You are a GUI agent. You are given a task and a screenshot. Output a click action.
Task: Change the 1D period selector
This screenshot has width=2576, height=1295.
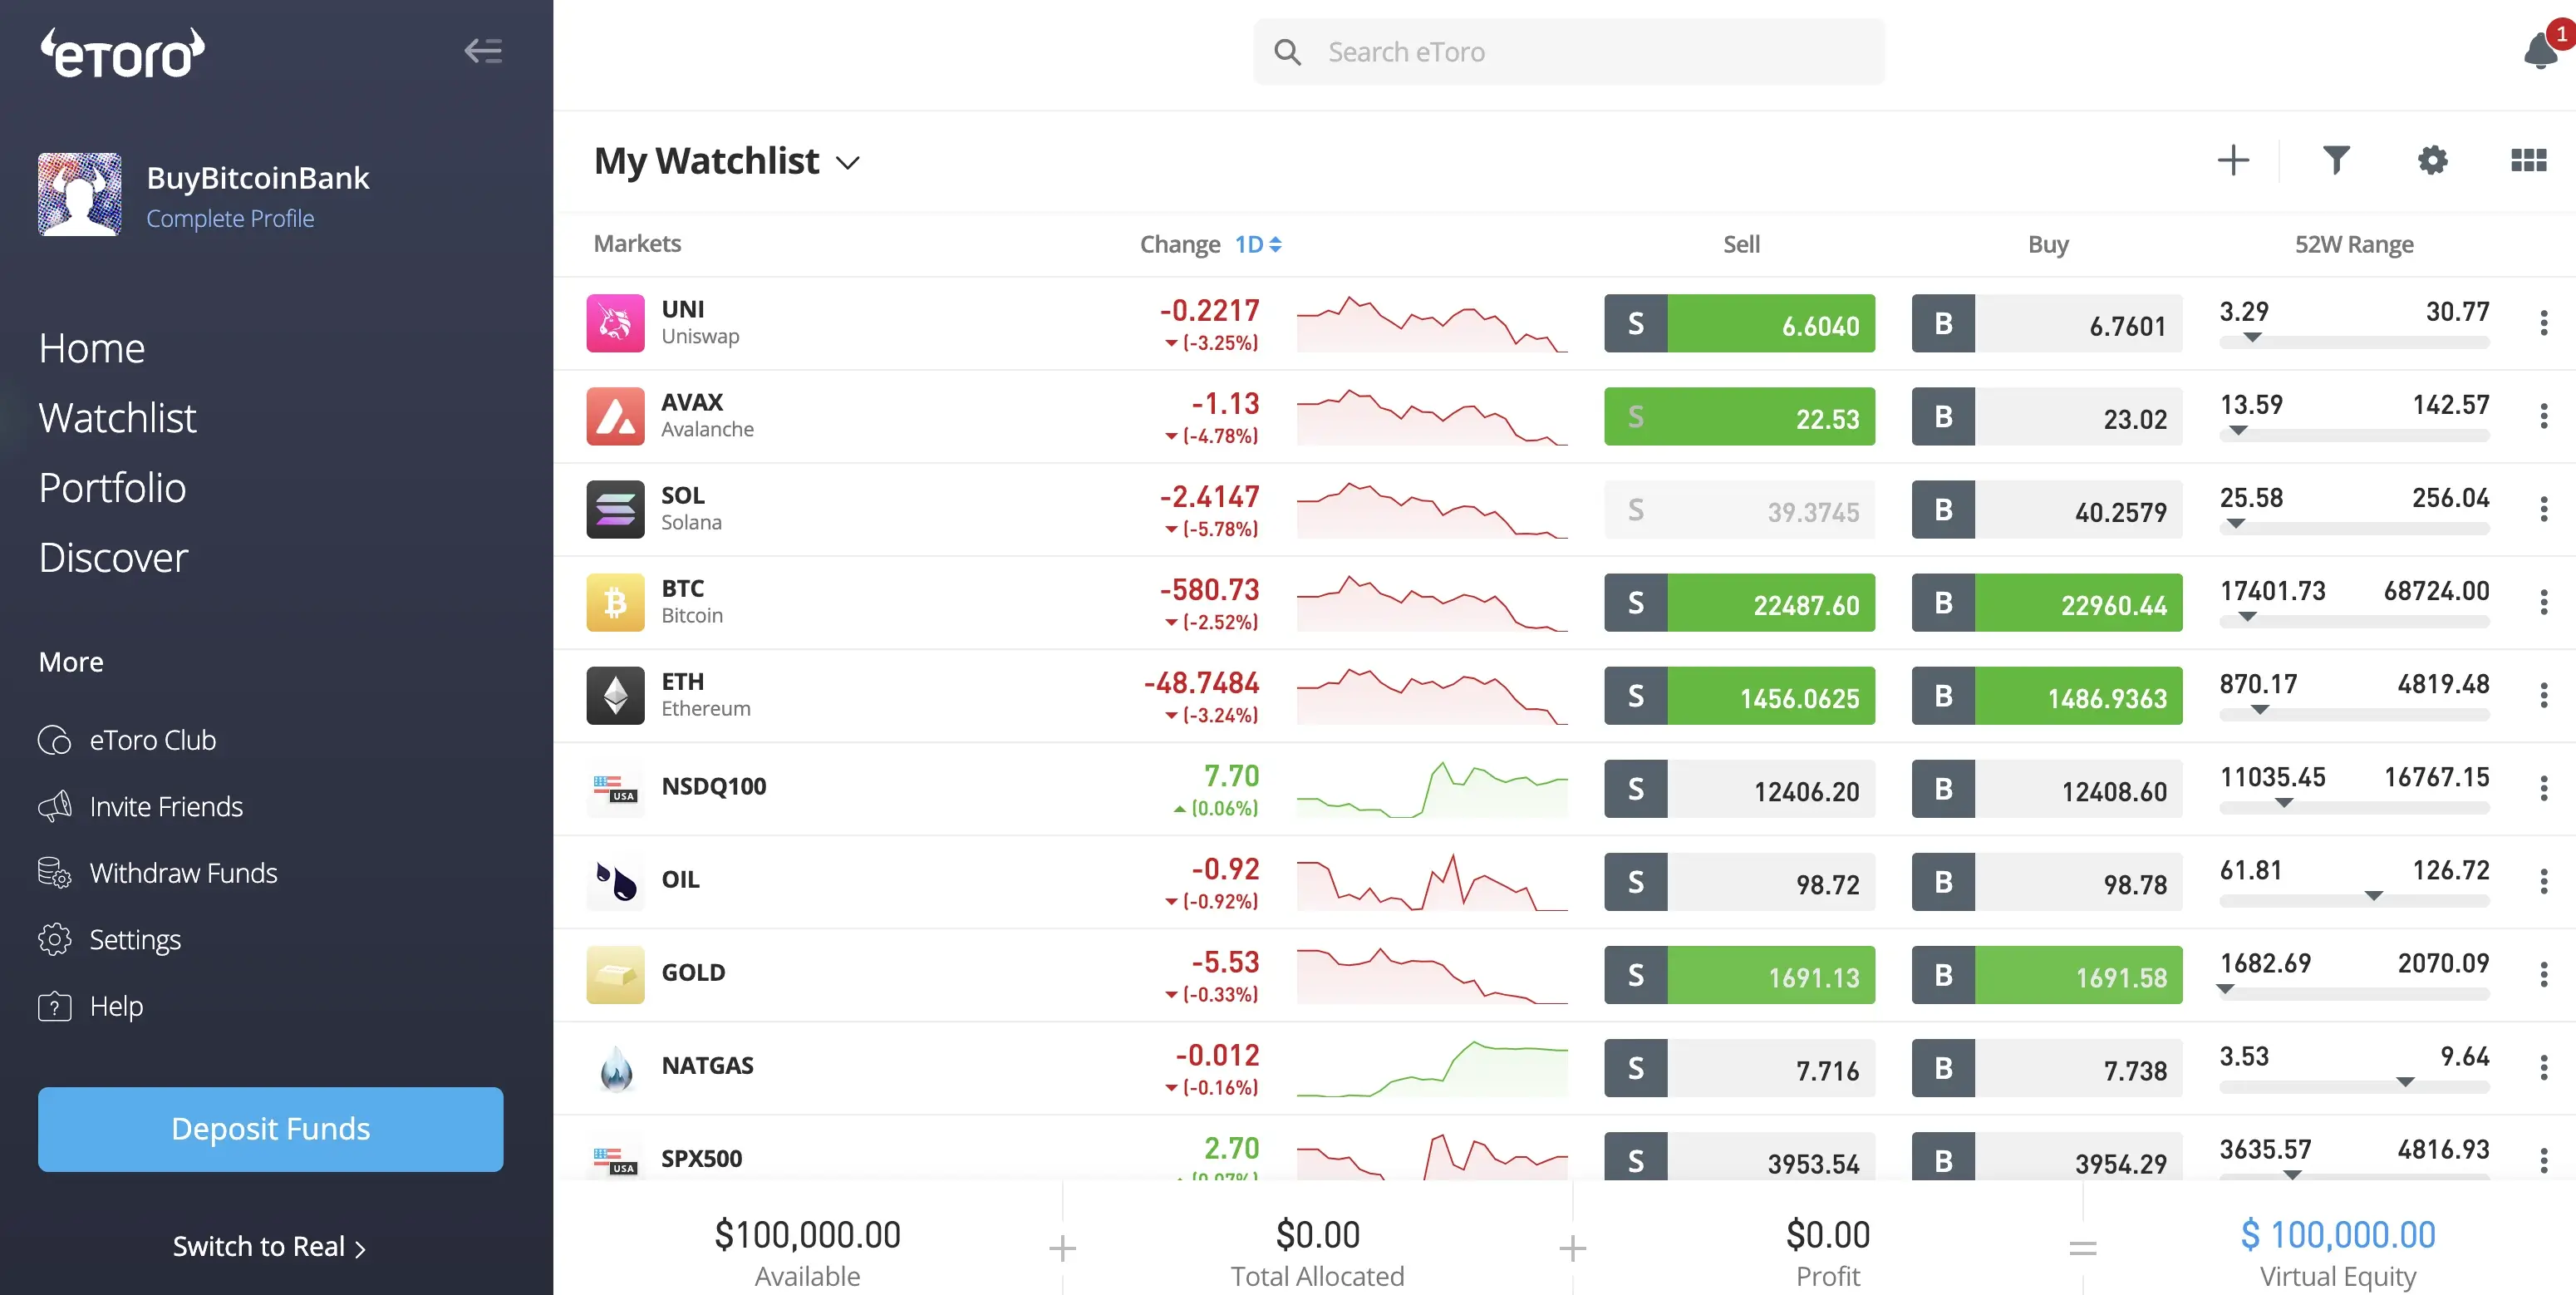click(1258, 244)
